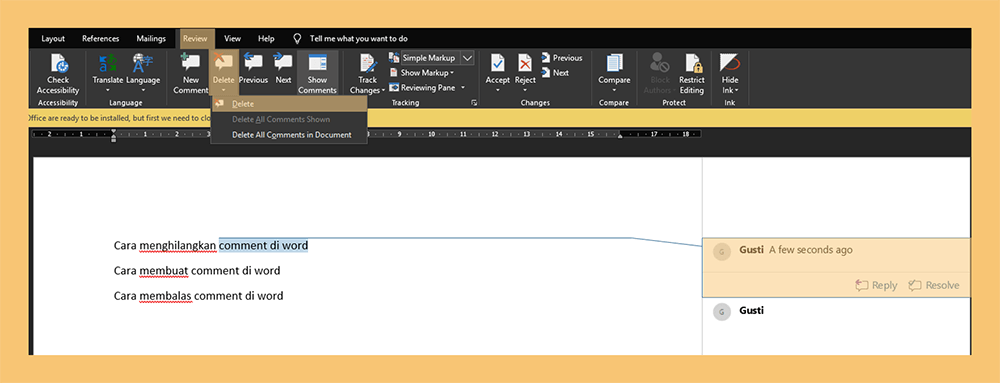Click Reply on Gusti's comment
The image size is (1000, 383).
876,285
